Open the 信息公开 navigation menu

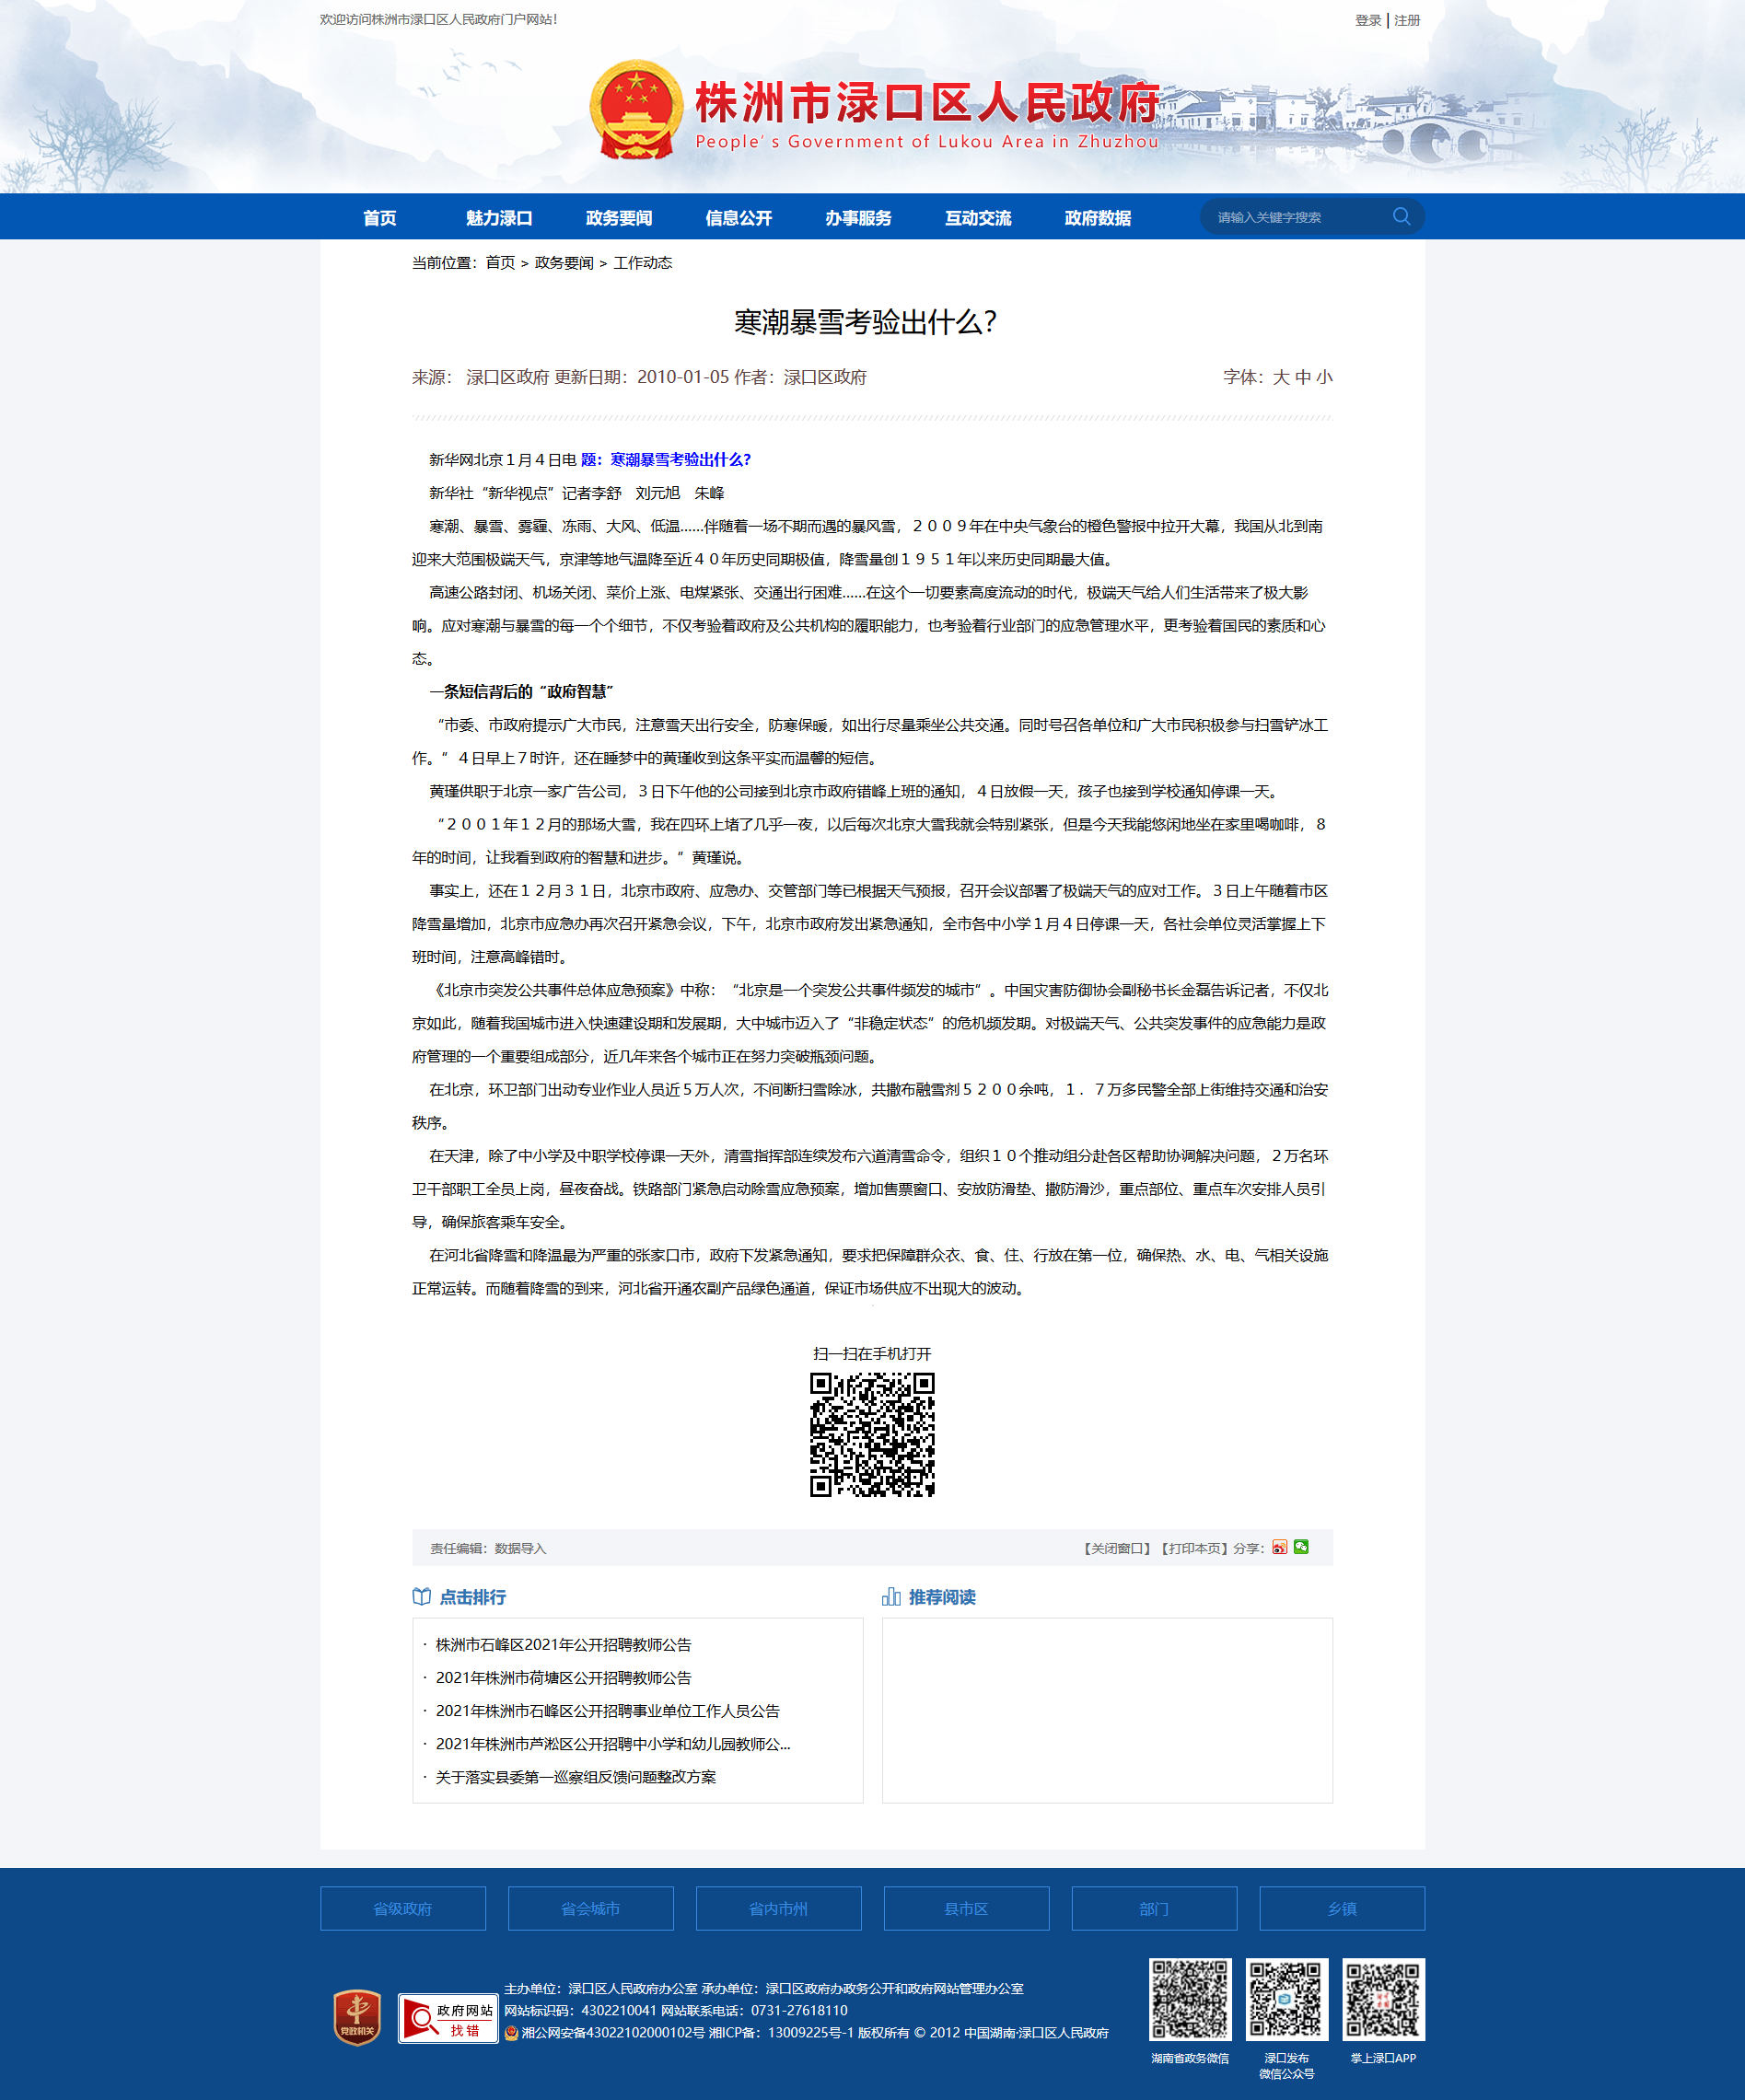tap(738, 218)
